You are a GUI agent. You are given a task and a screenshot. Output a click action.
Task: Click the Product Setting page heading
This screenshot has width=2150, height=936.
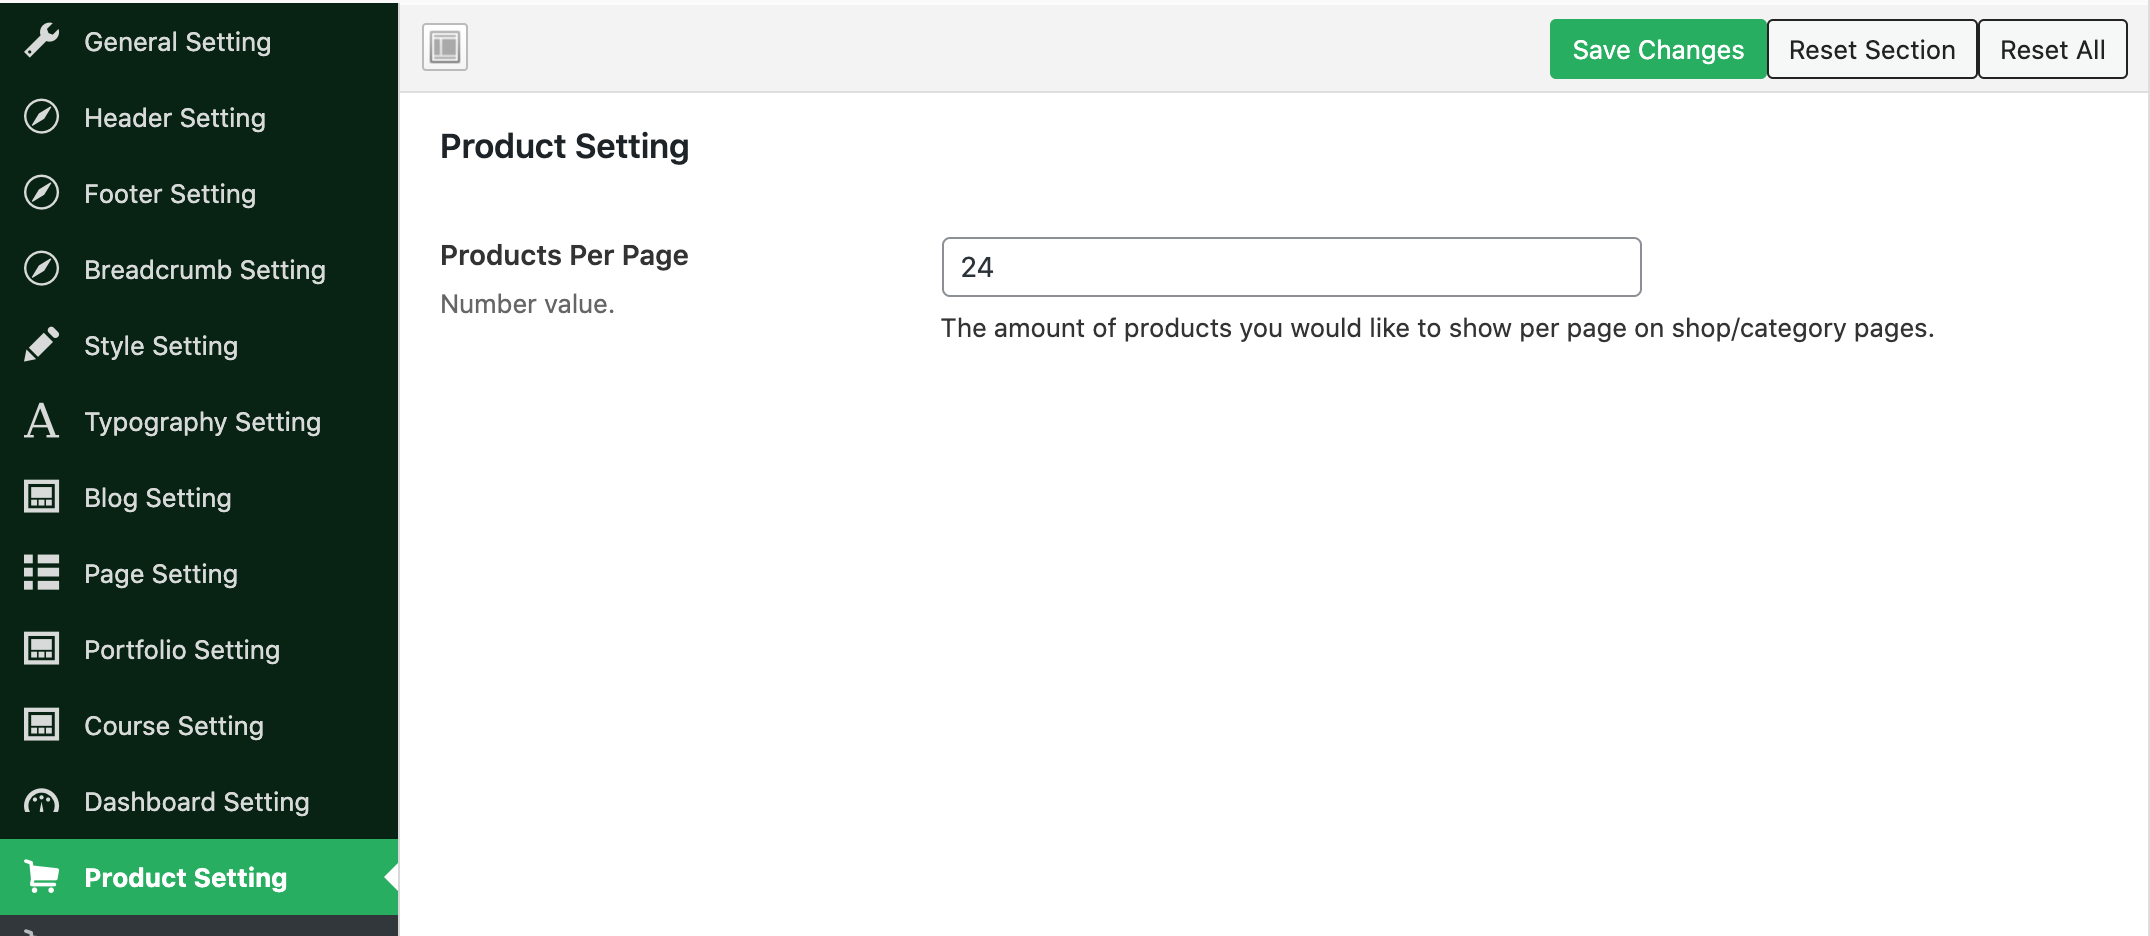[564, 146]
